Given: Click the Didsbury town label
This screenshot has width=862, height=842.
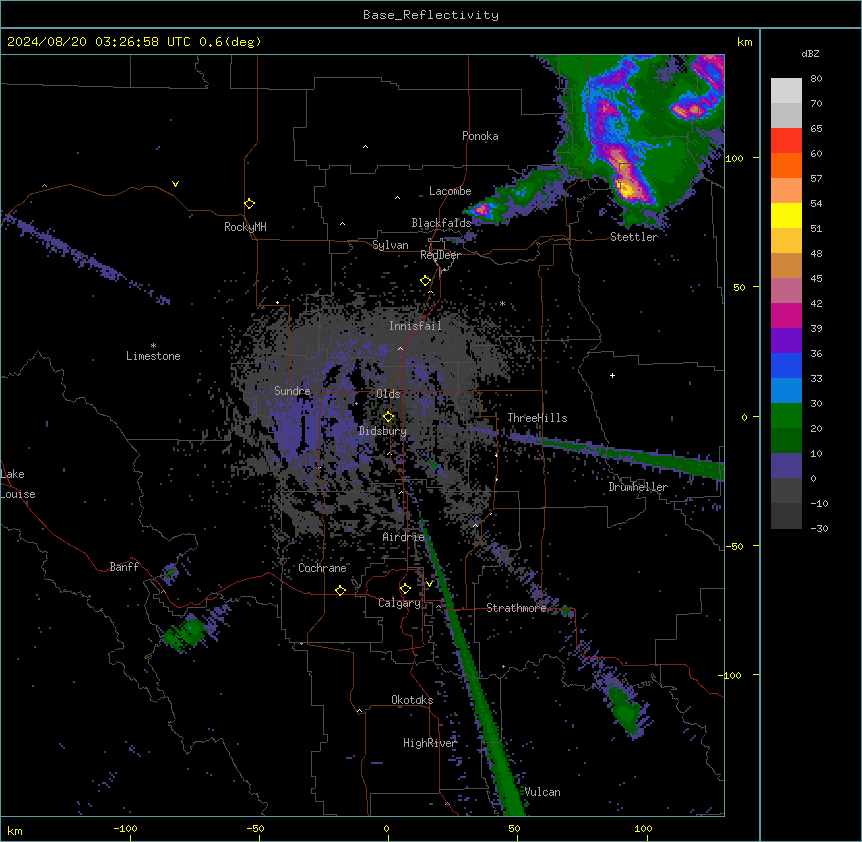Looking at the screenshot, I should coord(383,431).
